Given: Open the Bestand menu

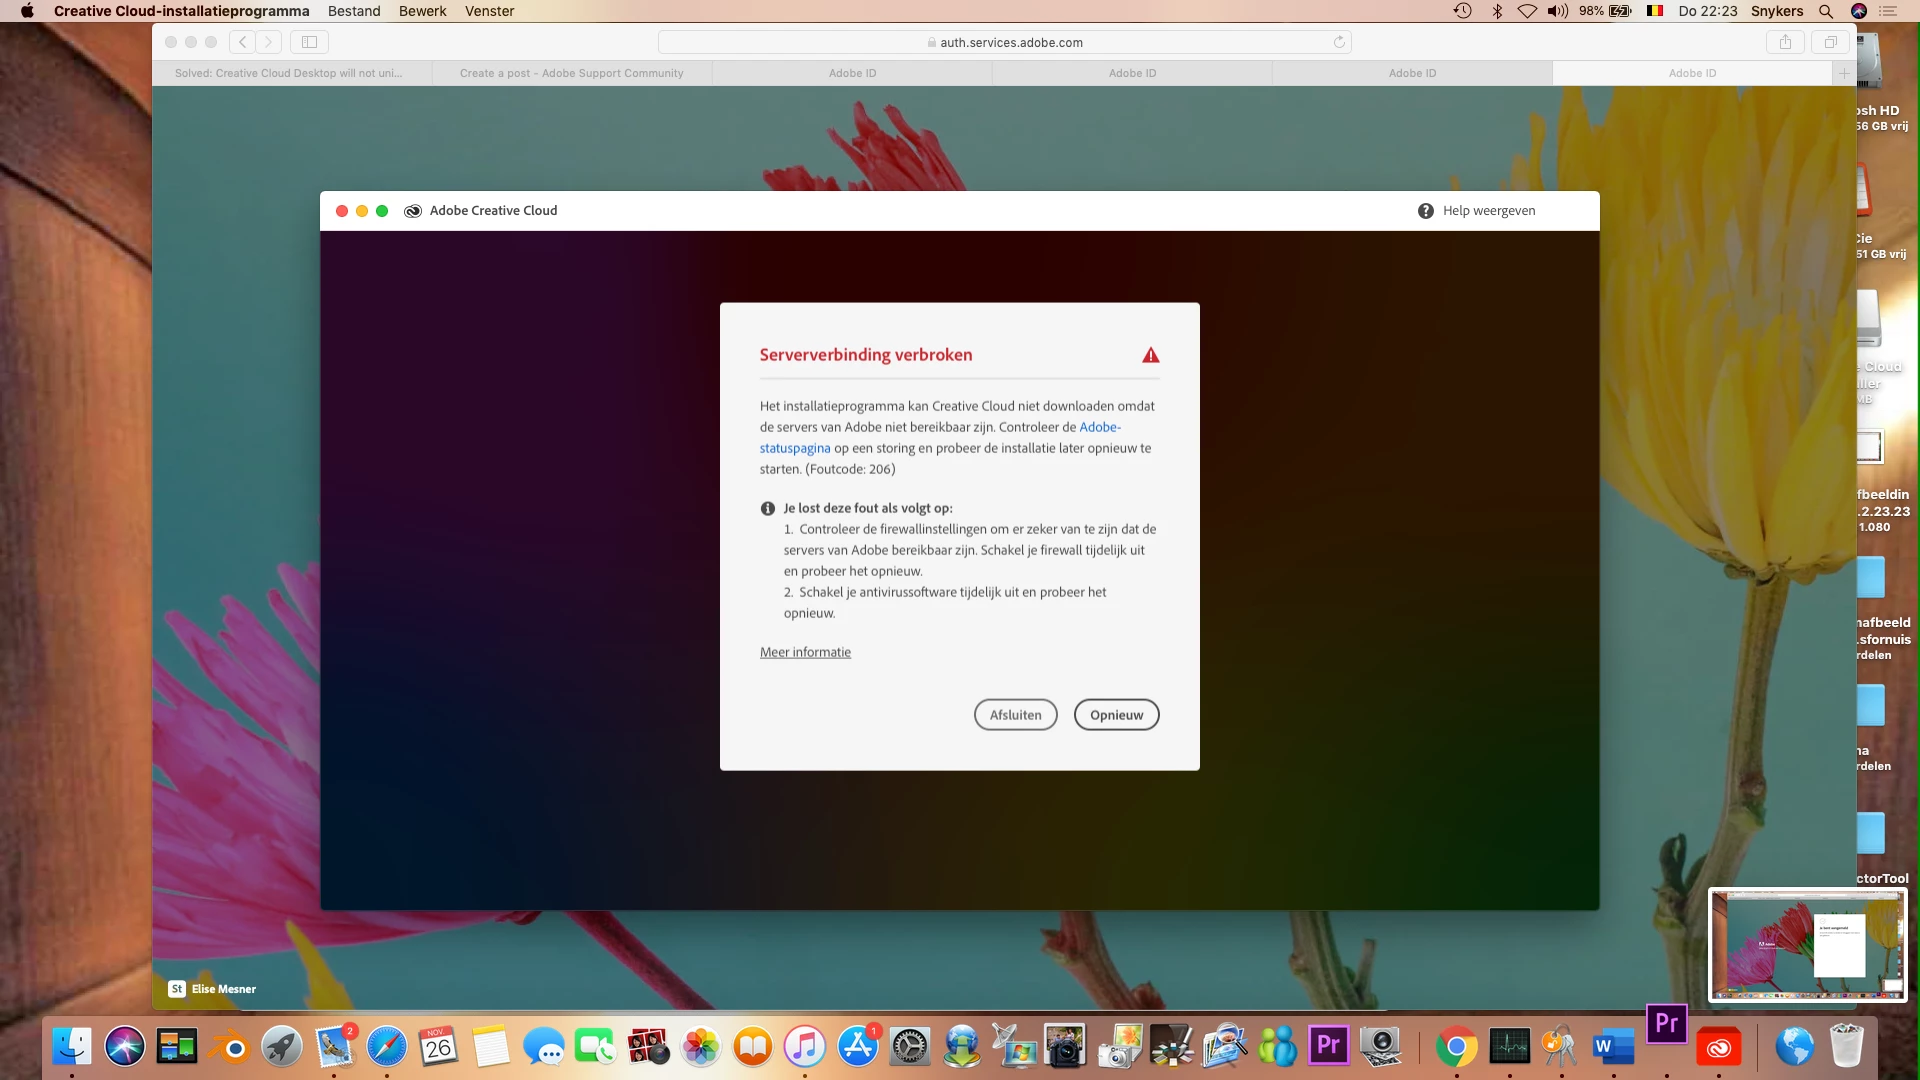Looking at the screenshot, I should click(354, 11).
